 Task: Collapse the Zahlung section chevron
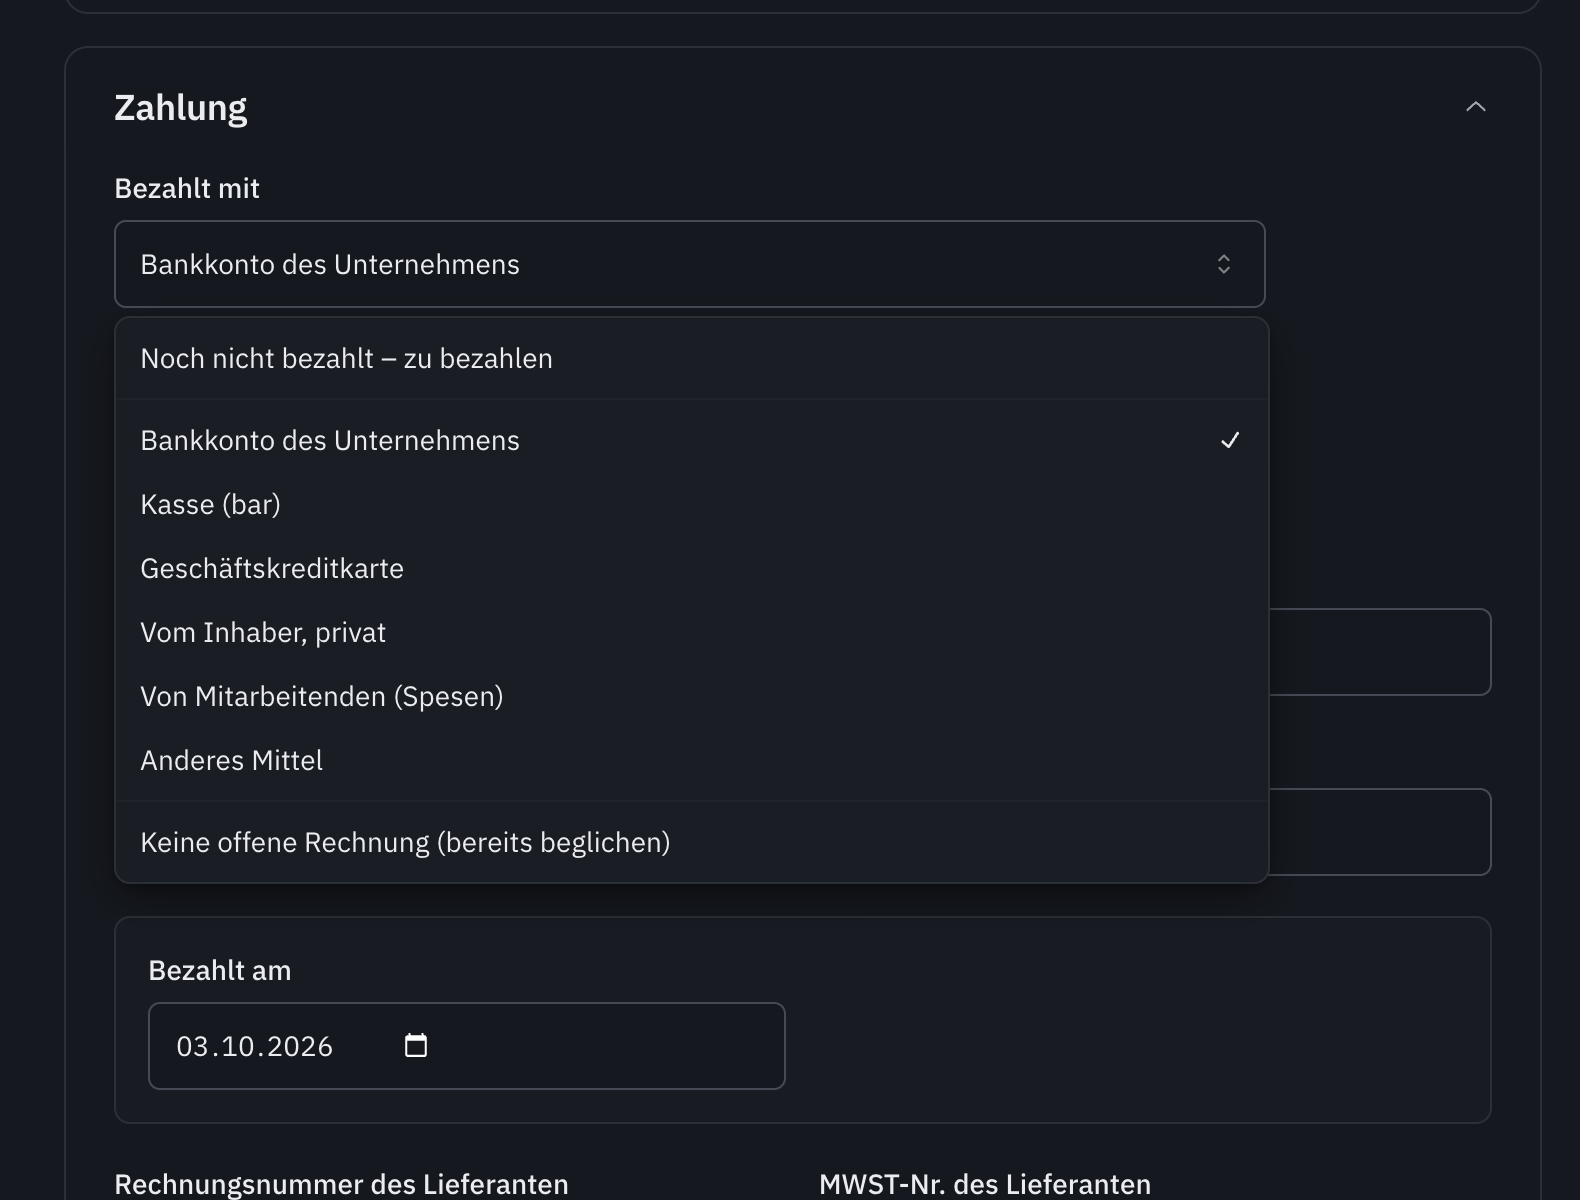tap(1475, 107)
